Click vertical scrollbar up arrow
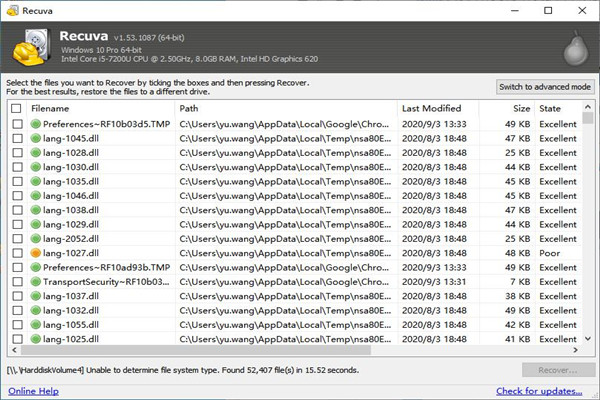This screenshot has width=600, height=400. click(x=588, y=106)
